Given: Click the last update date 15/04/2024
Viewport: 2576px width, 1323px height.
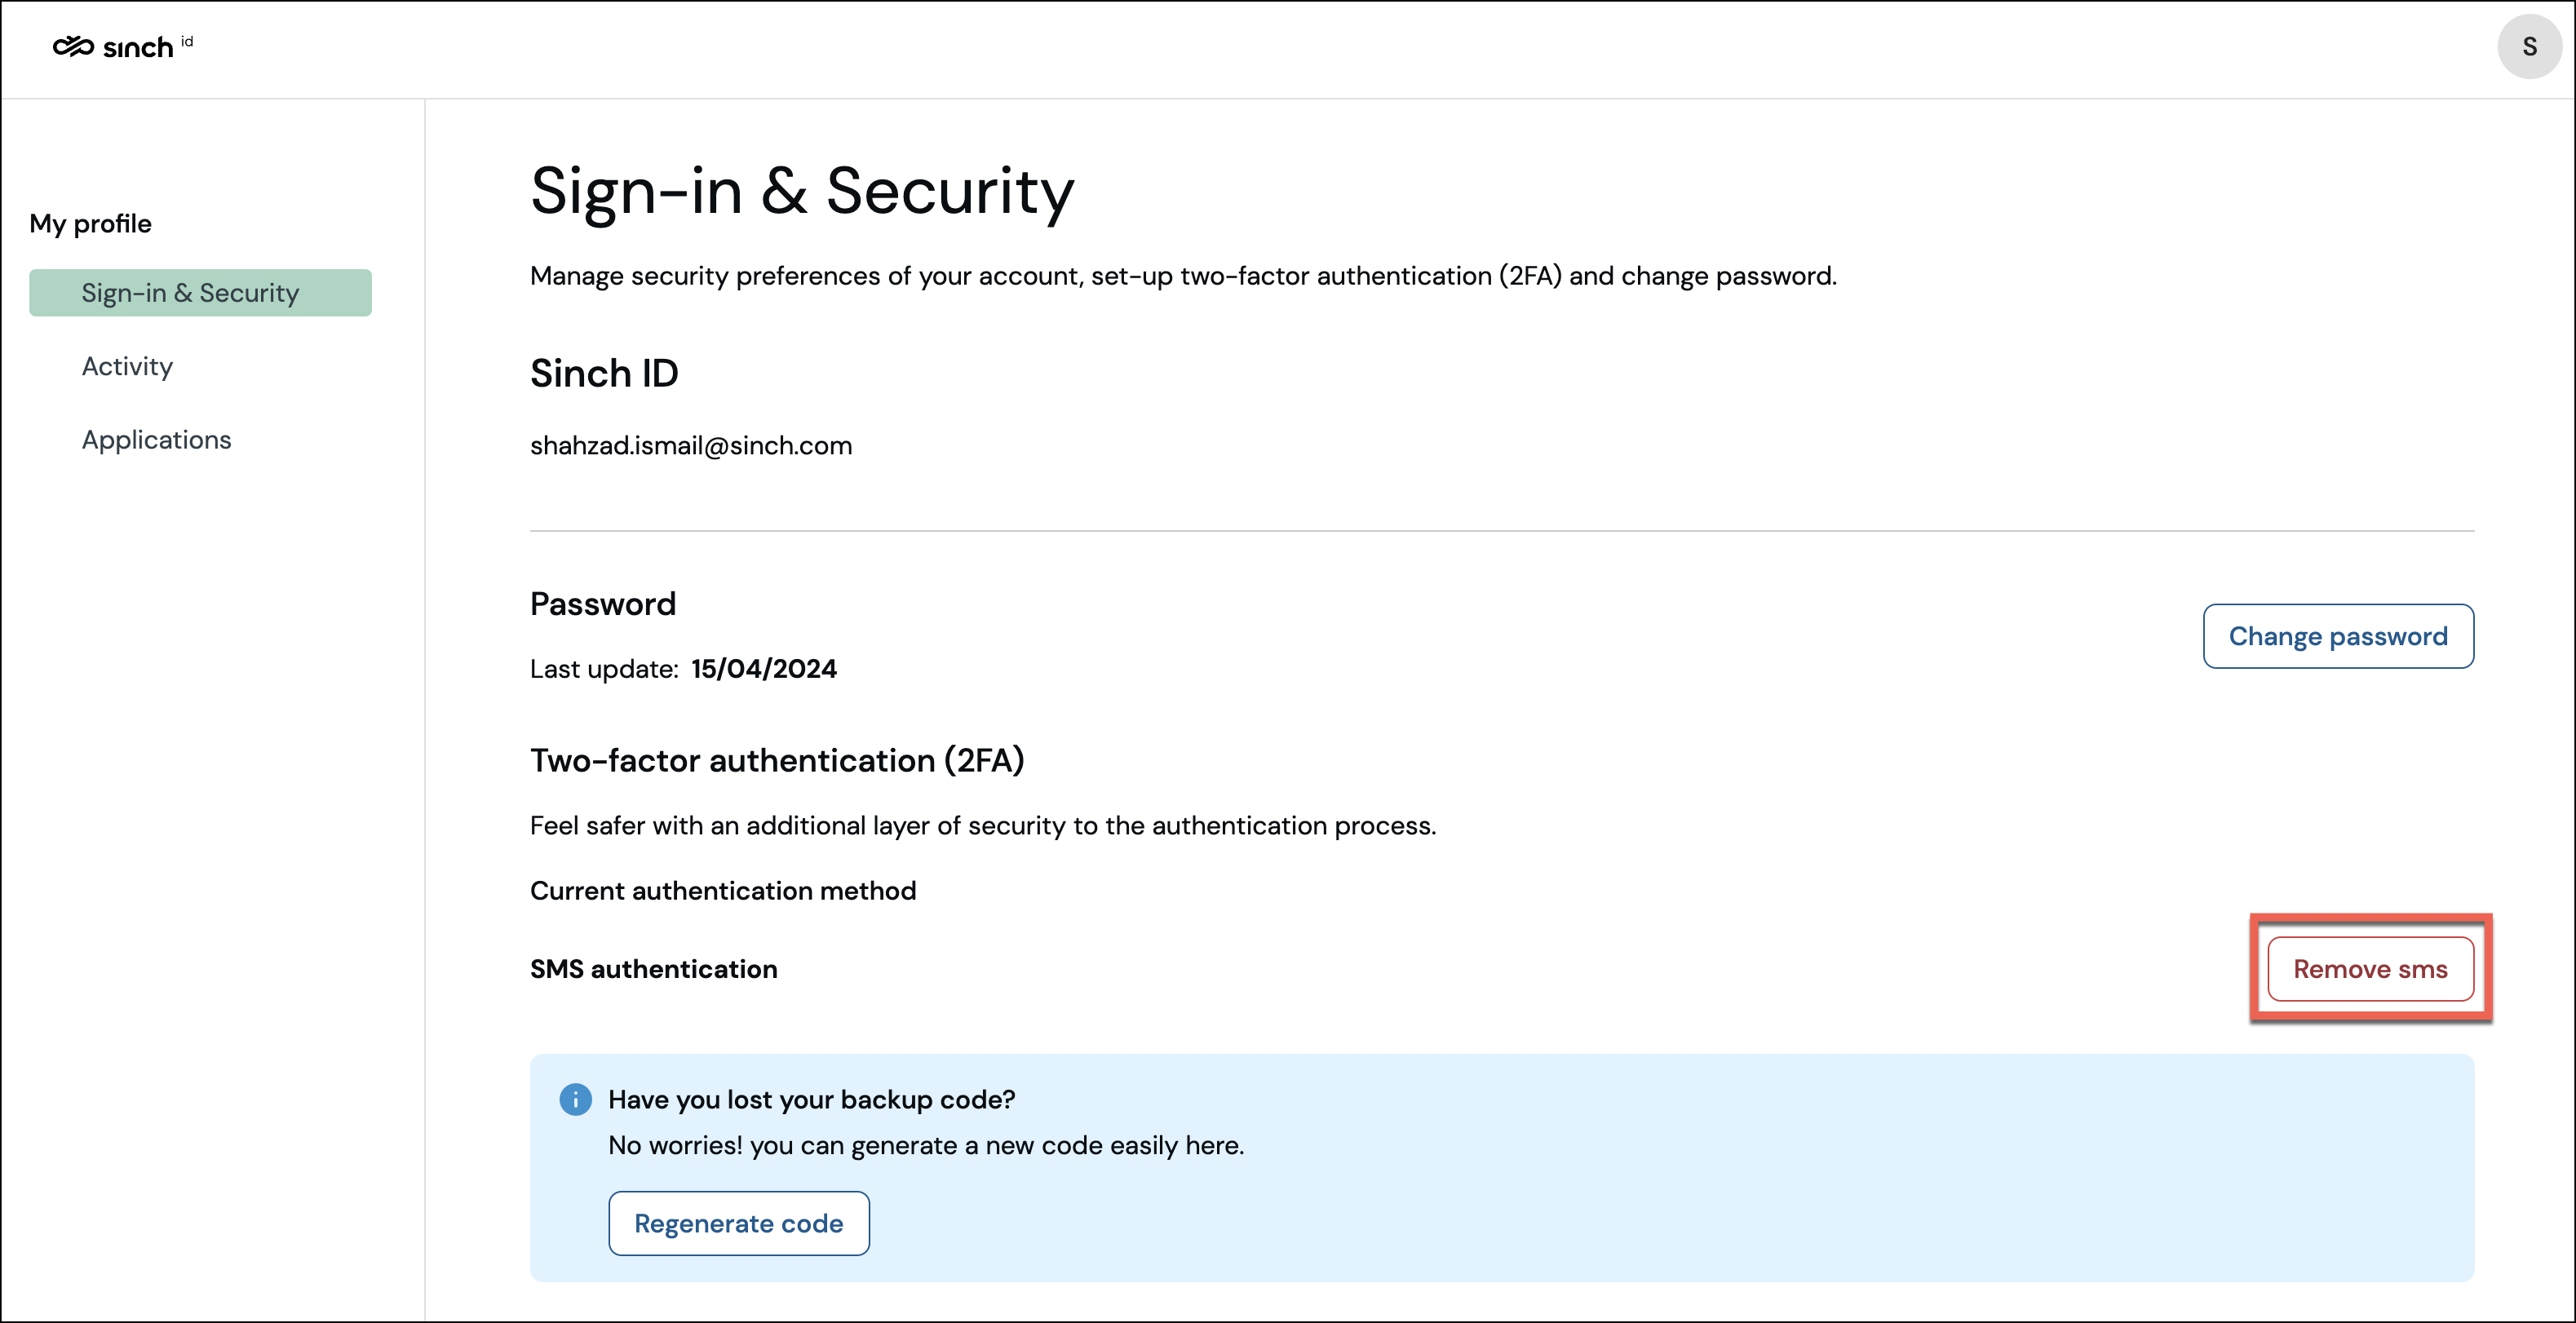Looking at the screenshot, I should pos(763,669).
